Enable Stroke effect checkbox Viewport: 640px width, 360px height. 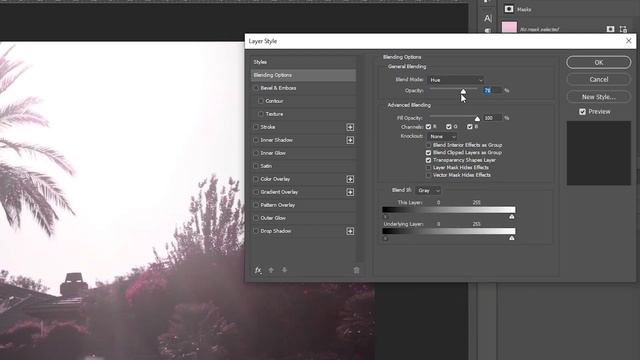[x=256, y=127]
